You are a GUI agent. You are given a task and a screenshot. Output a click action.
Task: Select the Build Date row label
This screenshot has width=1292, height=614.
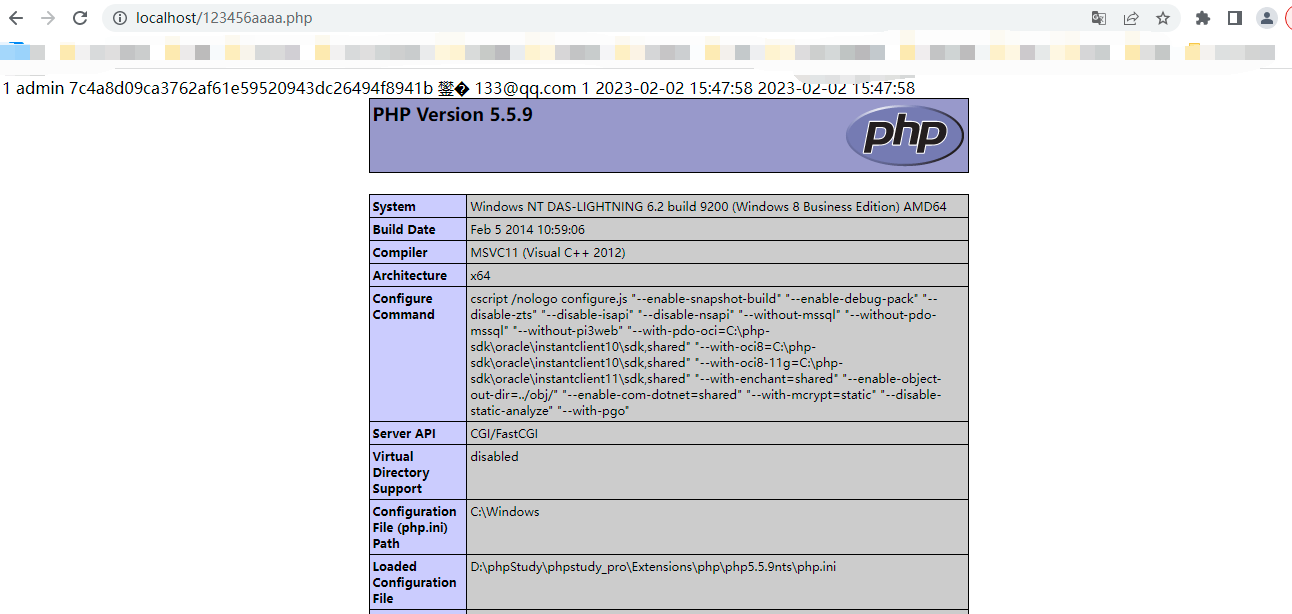pyautogui.click(x=404, y=230)
